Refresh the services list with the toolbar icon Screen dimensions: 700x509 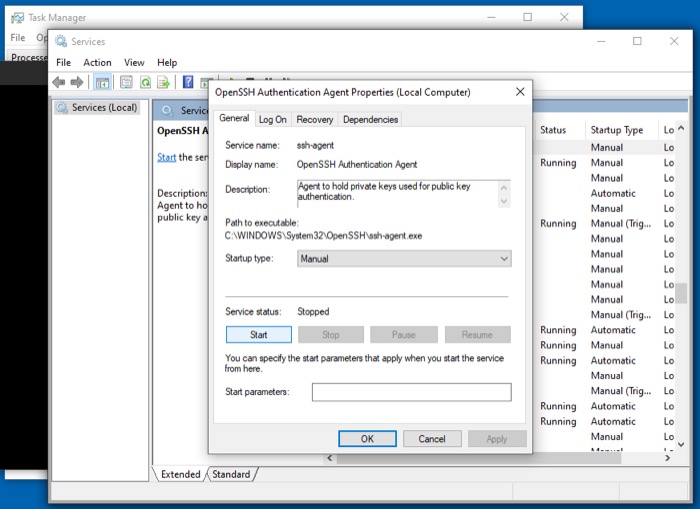146,82
